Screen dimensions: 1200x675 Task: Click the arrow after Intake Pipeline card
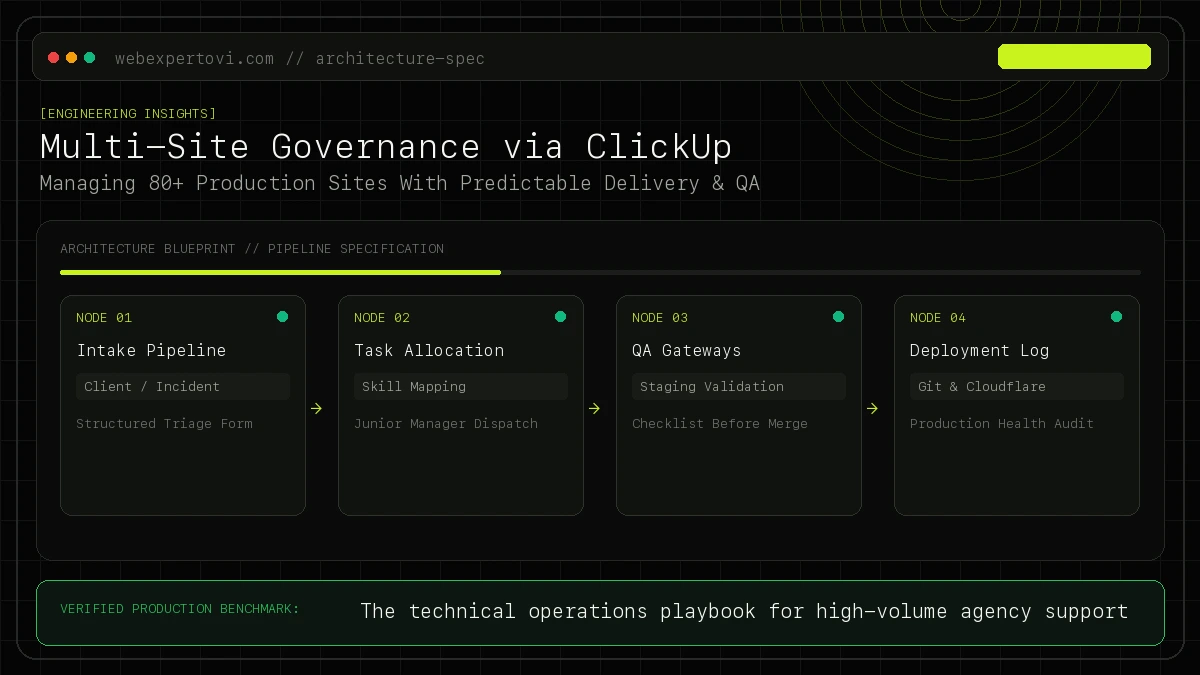click(x=316, y=408)
